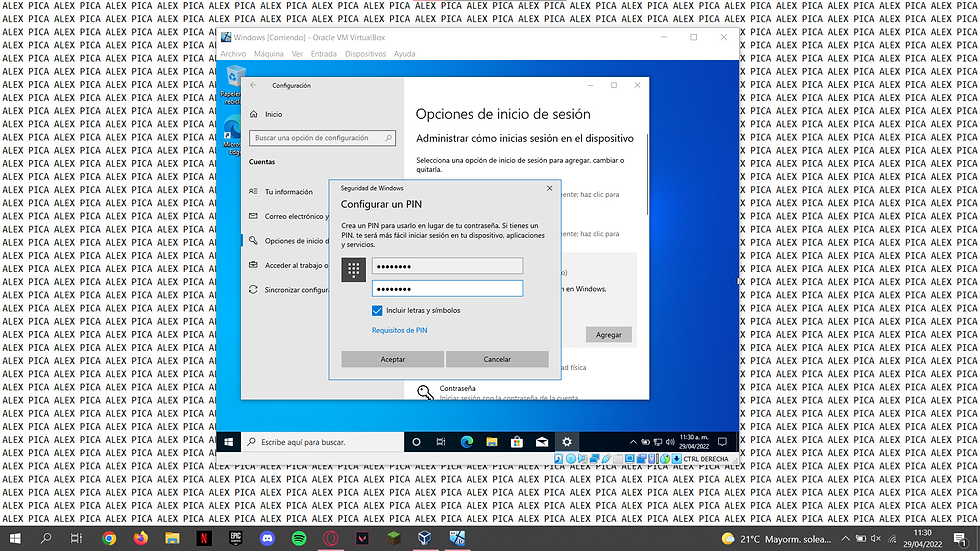Open Minecraft from host taskbar
This screenshot has height=551, width=980.
pyautogui.click(x=394, y=539)
